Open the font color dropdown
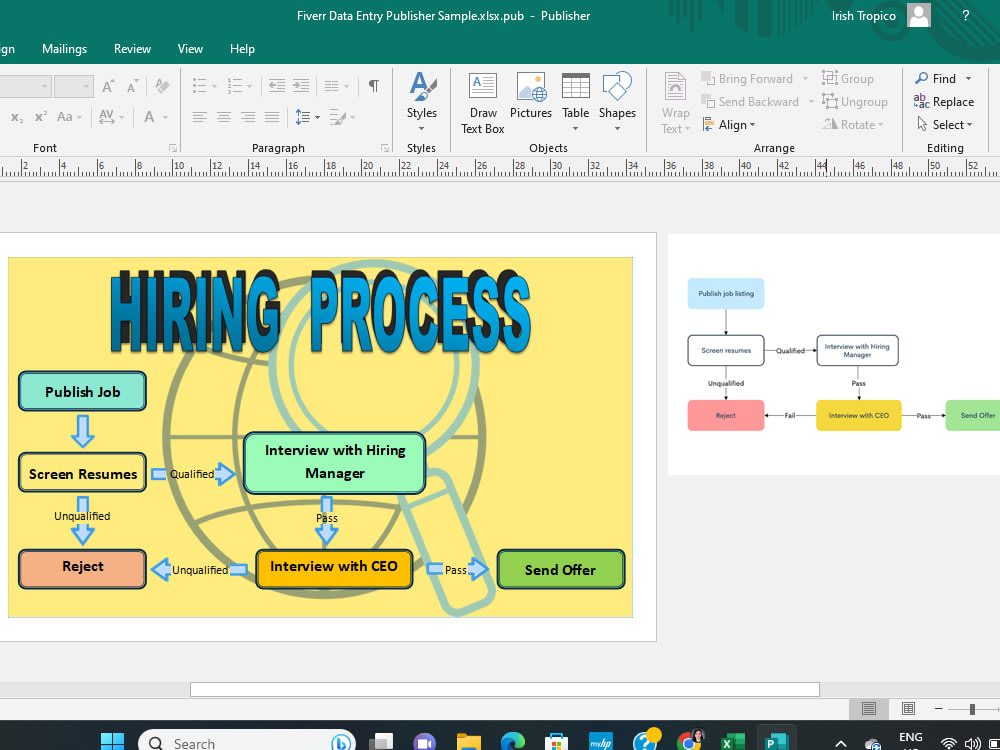Screen dimensions: 1000x750 click(x=165, y=117)
